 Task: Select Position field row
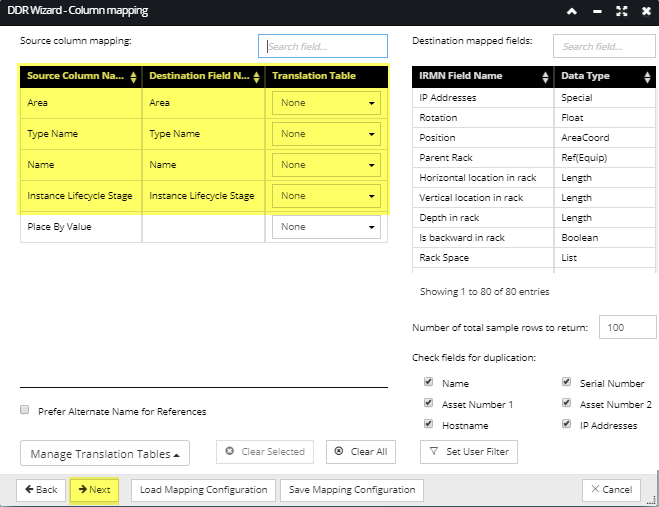point(534,138)
